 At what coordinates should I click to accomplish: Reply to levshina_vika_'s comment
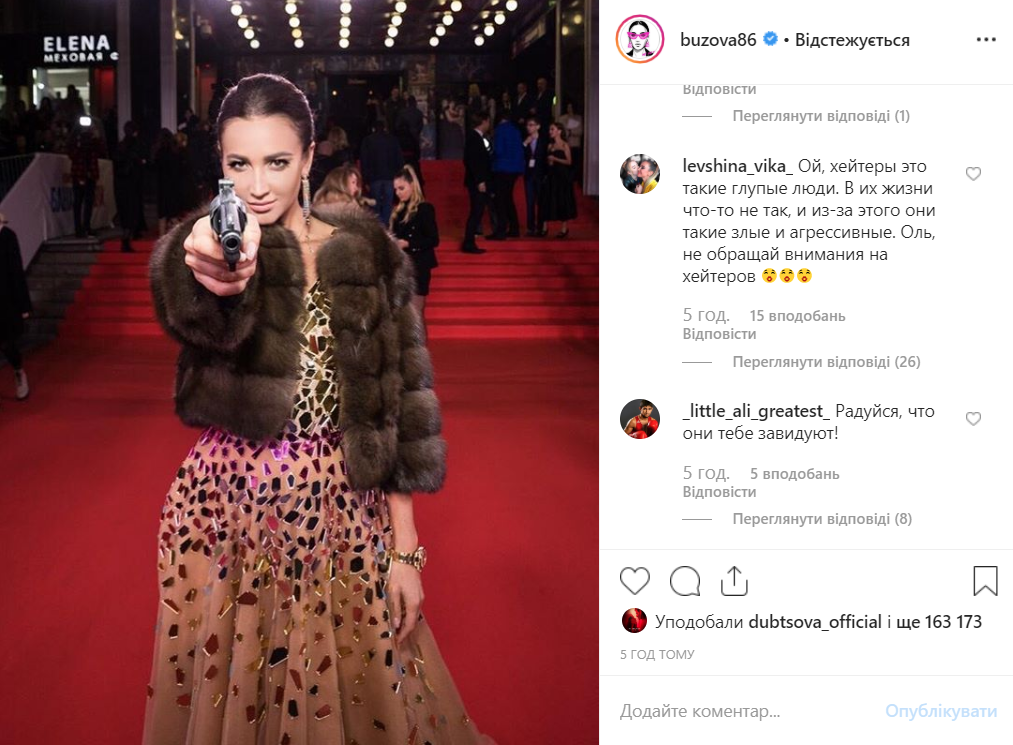click(719, 334)
